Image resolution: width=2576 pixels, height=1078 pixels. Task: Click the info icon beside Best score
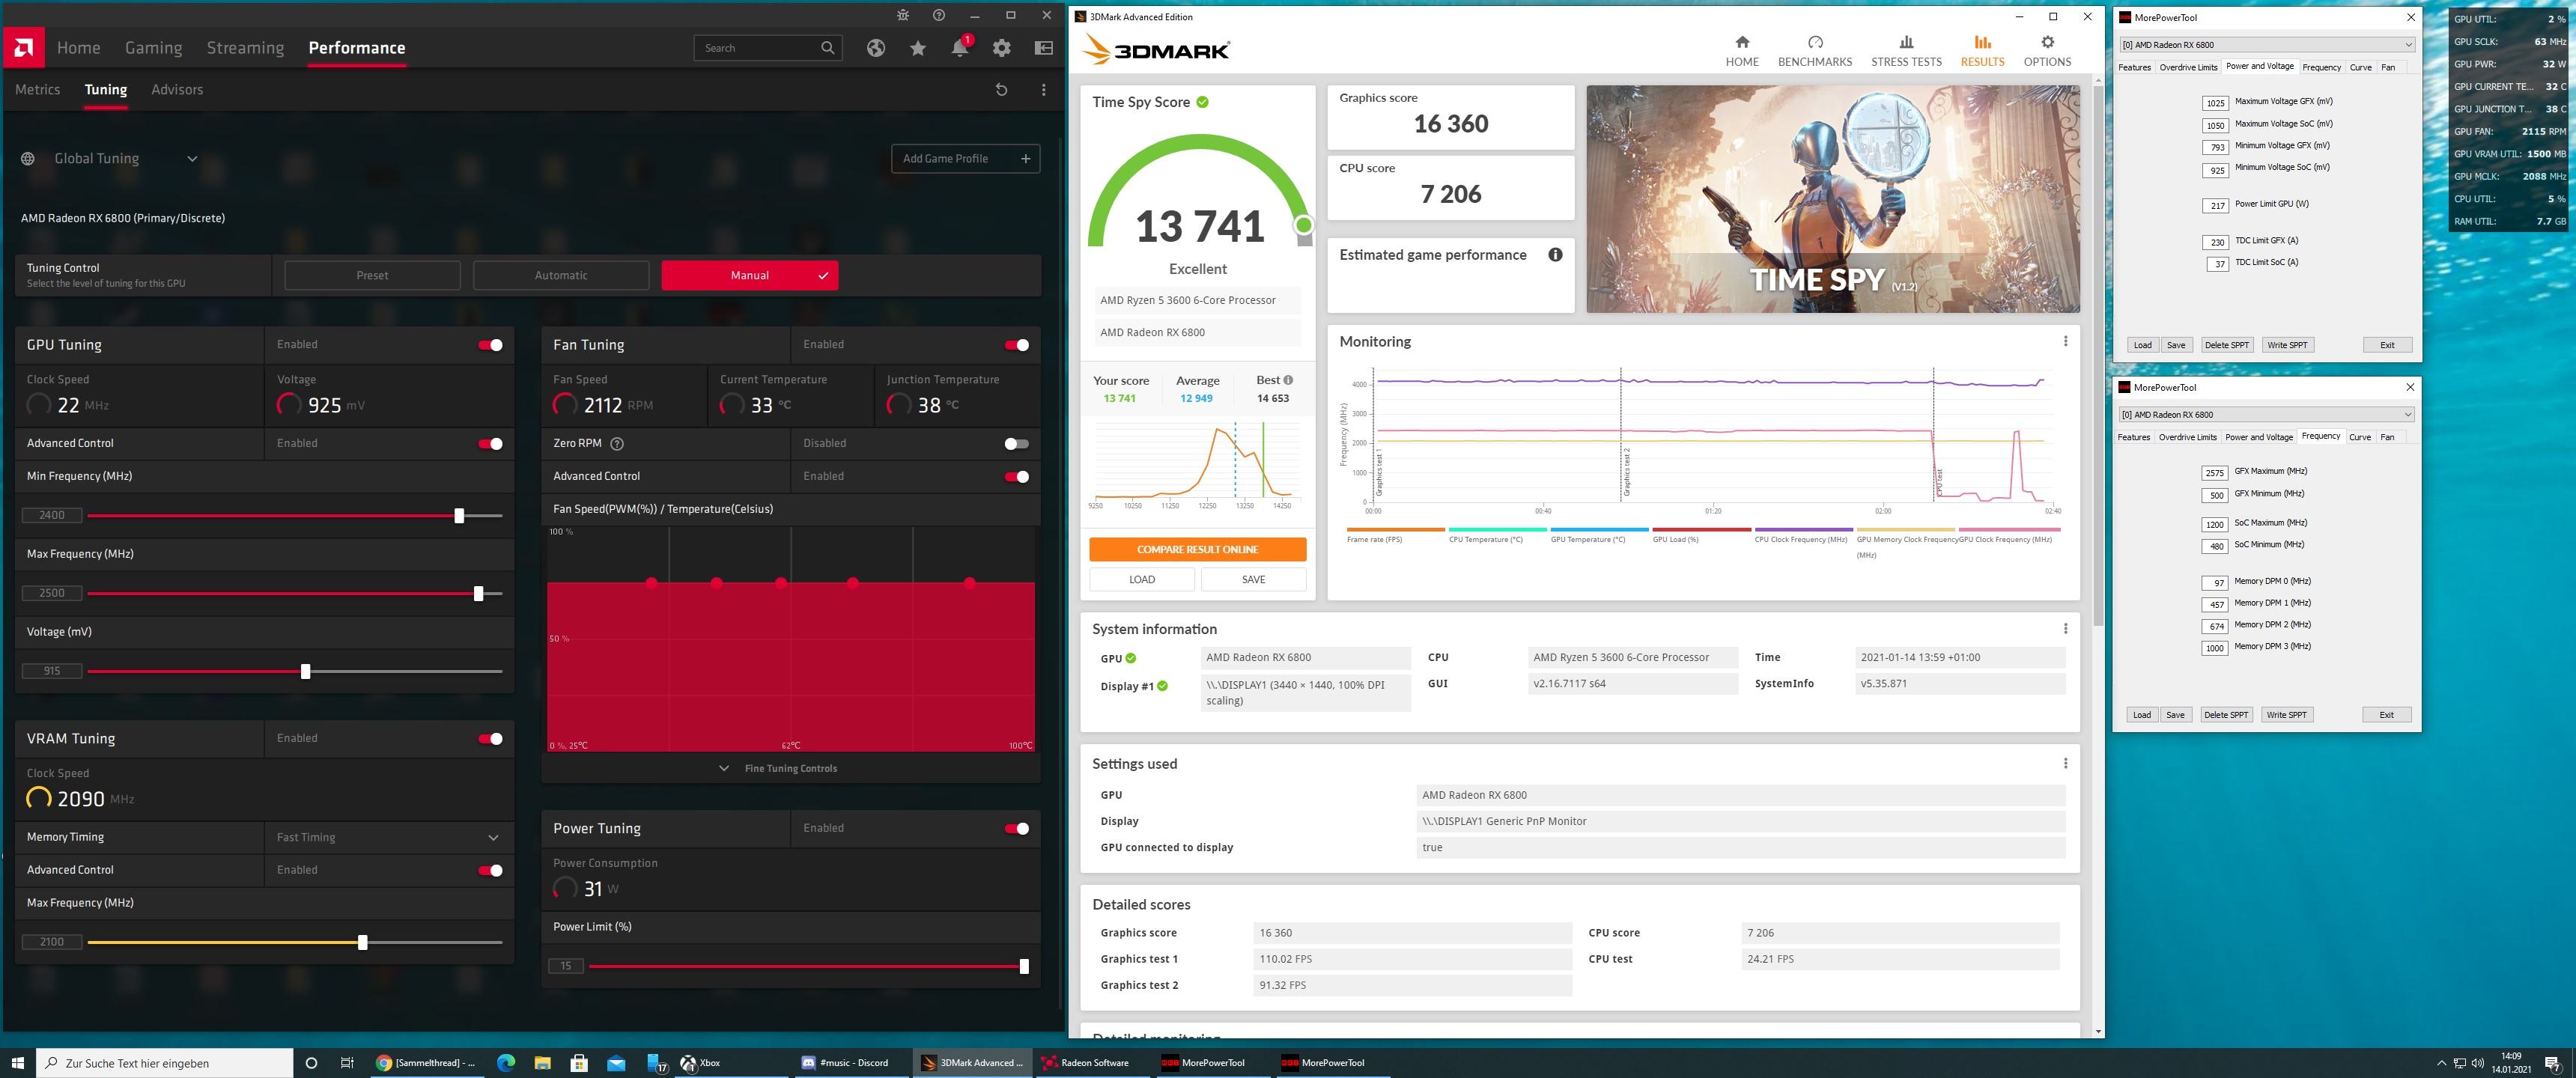point(1288,380)
